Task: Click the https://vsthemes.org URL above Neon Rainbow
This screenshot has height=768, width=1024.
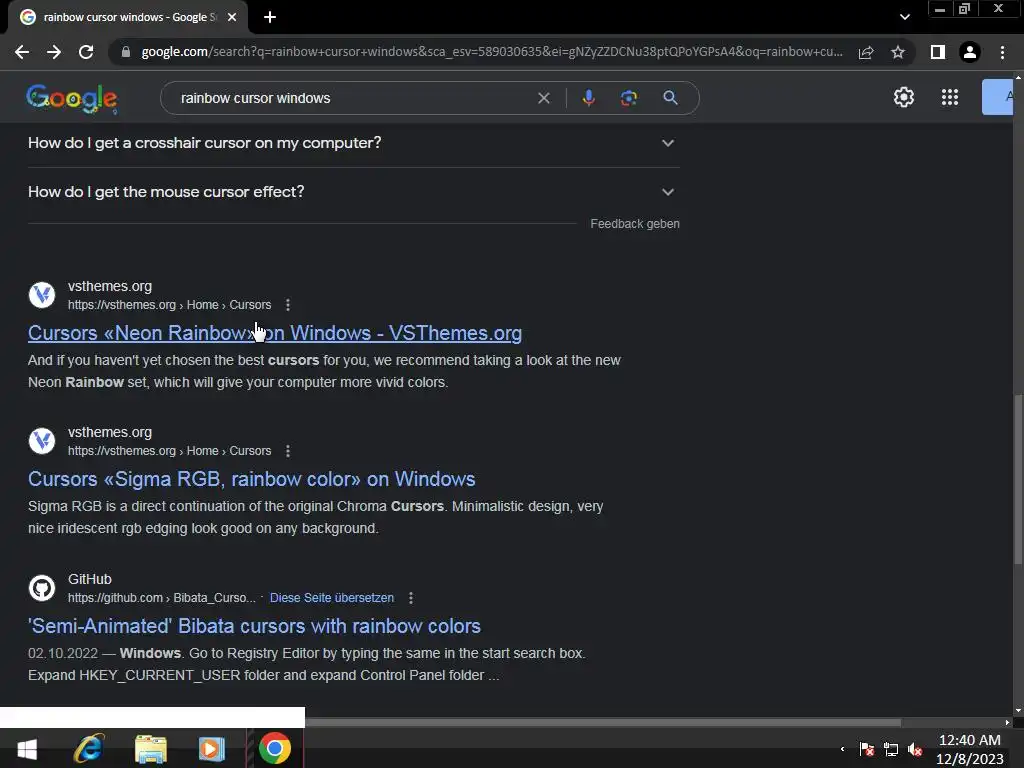Action: 169,305
